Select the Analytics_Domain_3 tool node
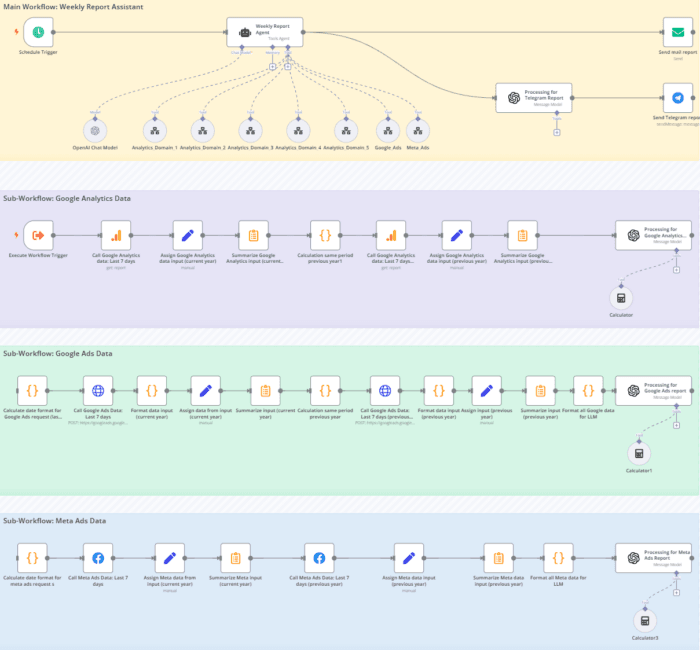This screenshot has width=700, height=650. point(250,131)
